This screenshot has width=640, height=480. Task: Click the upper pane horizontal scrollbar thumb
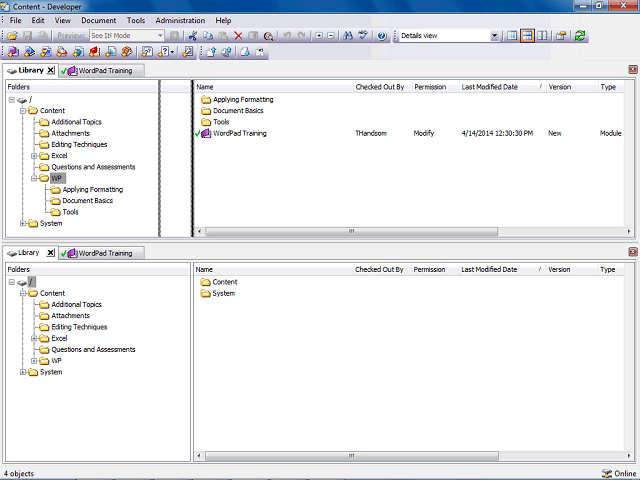tap(351, 231)
